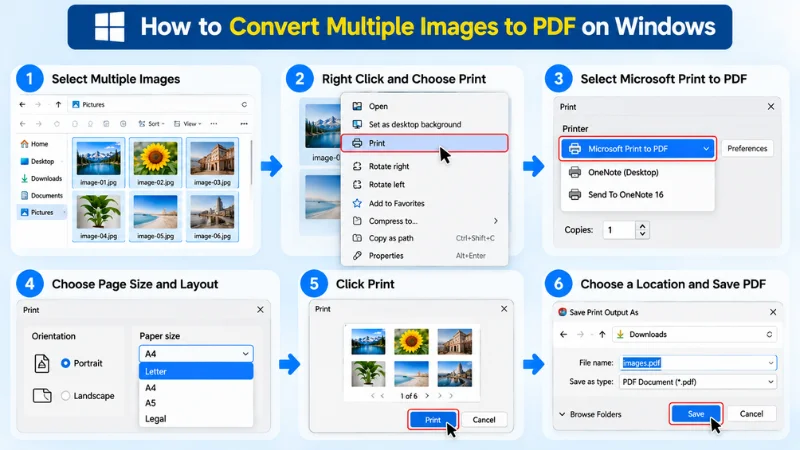Viewport: 800px width, 450px height.
Task: Choose Set as desktop background
Action: click(424, 124)
